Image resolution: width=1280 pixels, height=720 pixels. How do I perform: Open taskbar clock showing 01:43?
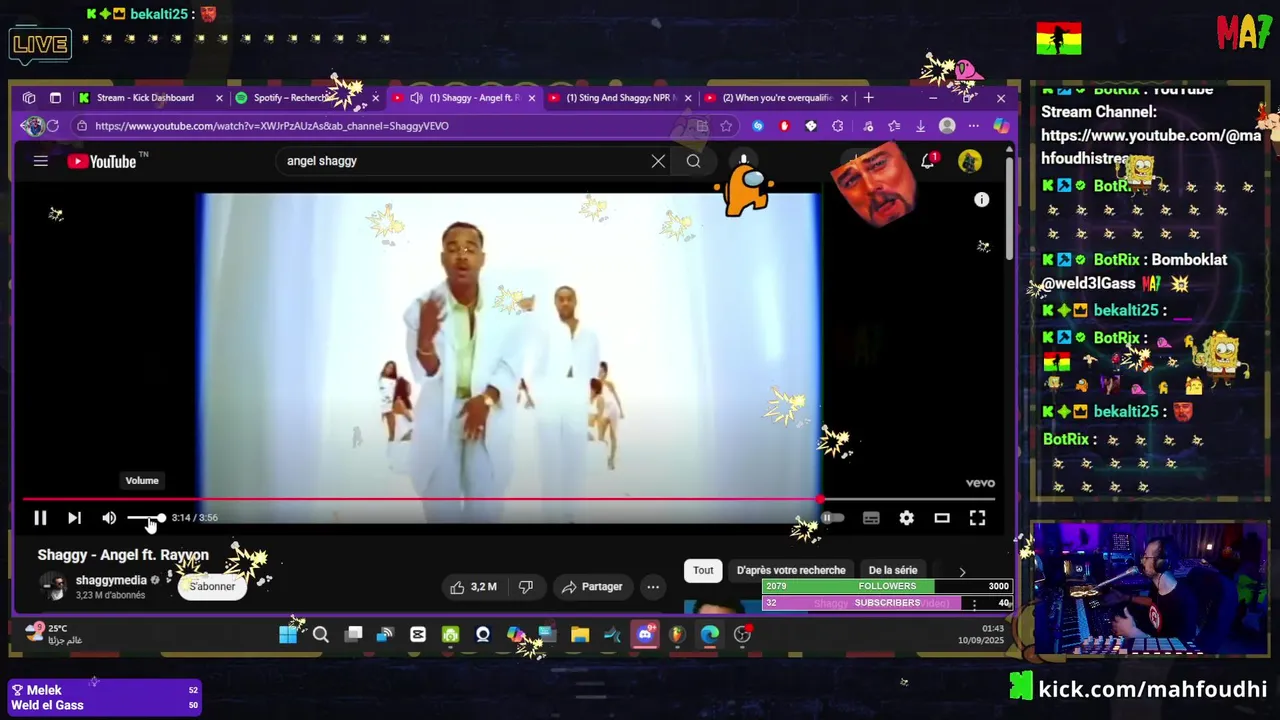pos(980,634)
